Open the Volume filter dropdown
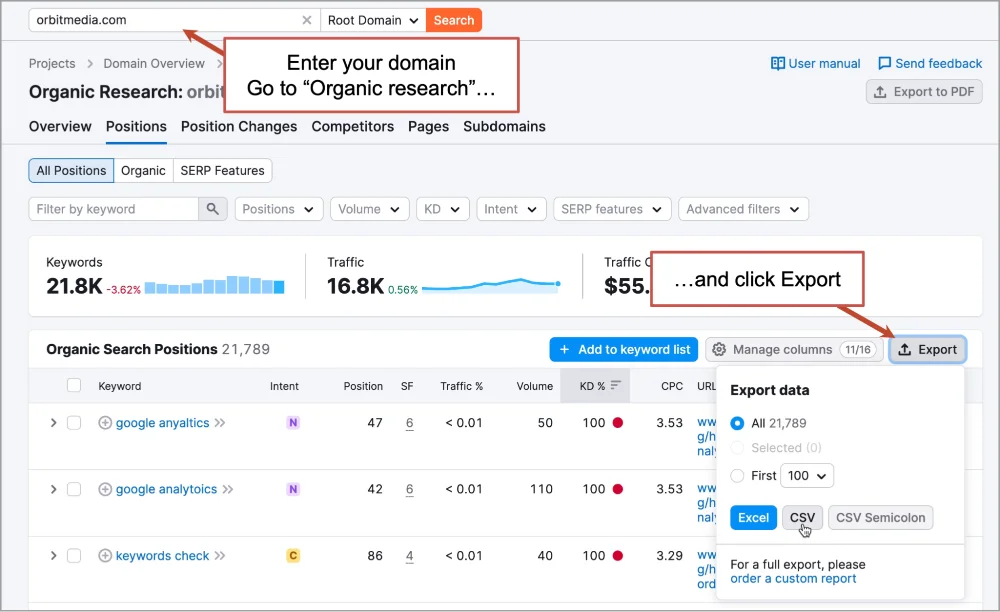This screenshot has width=1000, height=612. (369, 209)
